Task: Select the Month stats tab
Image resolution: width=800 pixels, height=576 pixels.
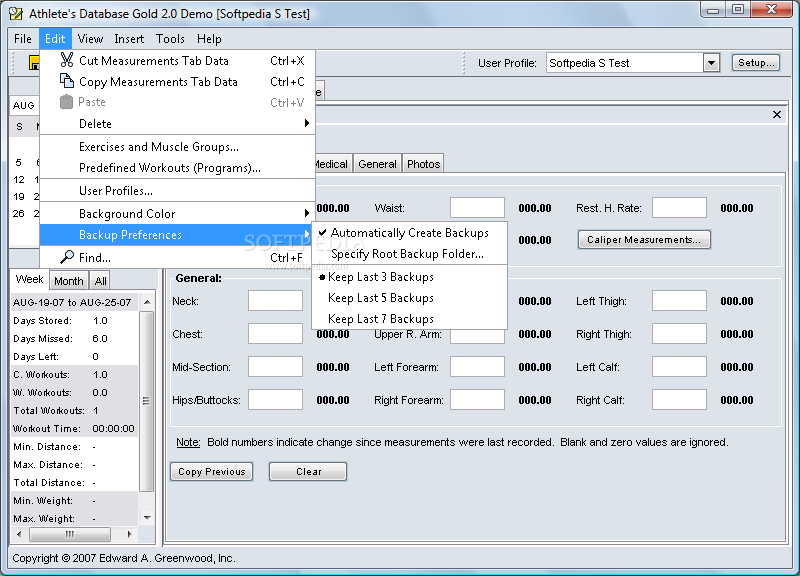Action: [68, 281]
